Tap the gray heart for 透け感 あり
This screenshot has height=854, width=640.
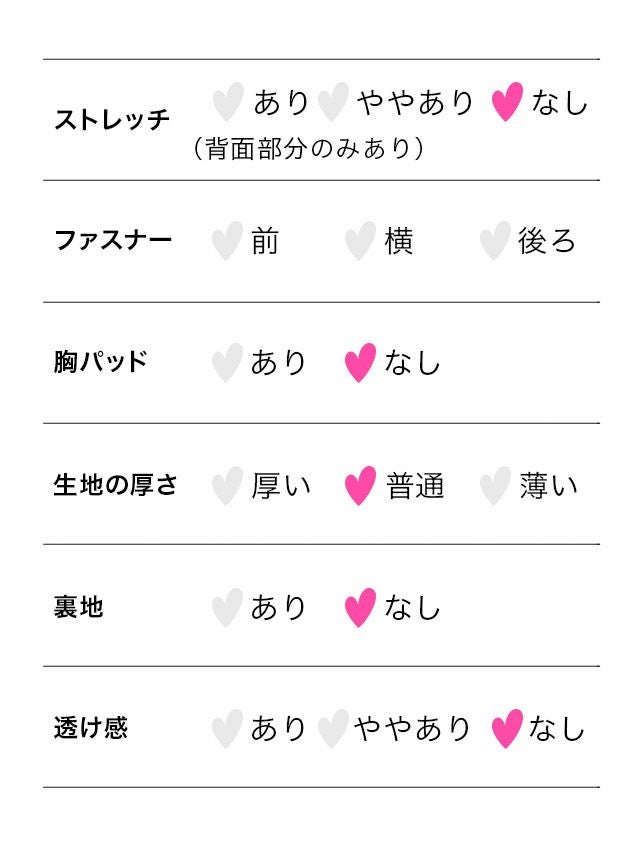pos(227,729)
